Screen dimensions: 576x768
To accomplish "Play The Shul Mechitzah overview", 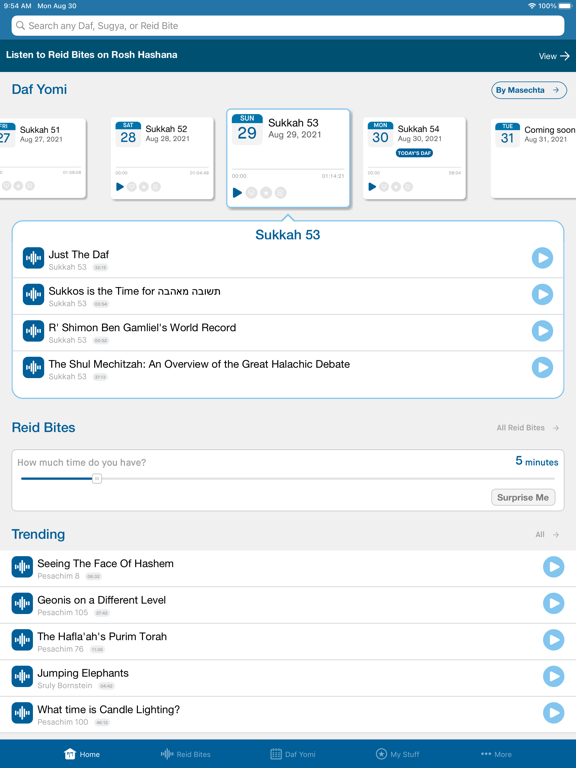I will pos(542,367).
